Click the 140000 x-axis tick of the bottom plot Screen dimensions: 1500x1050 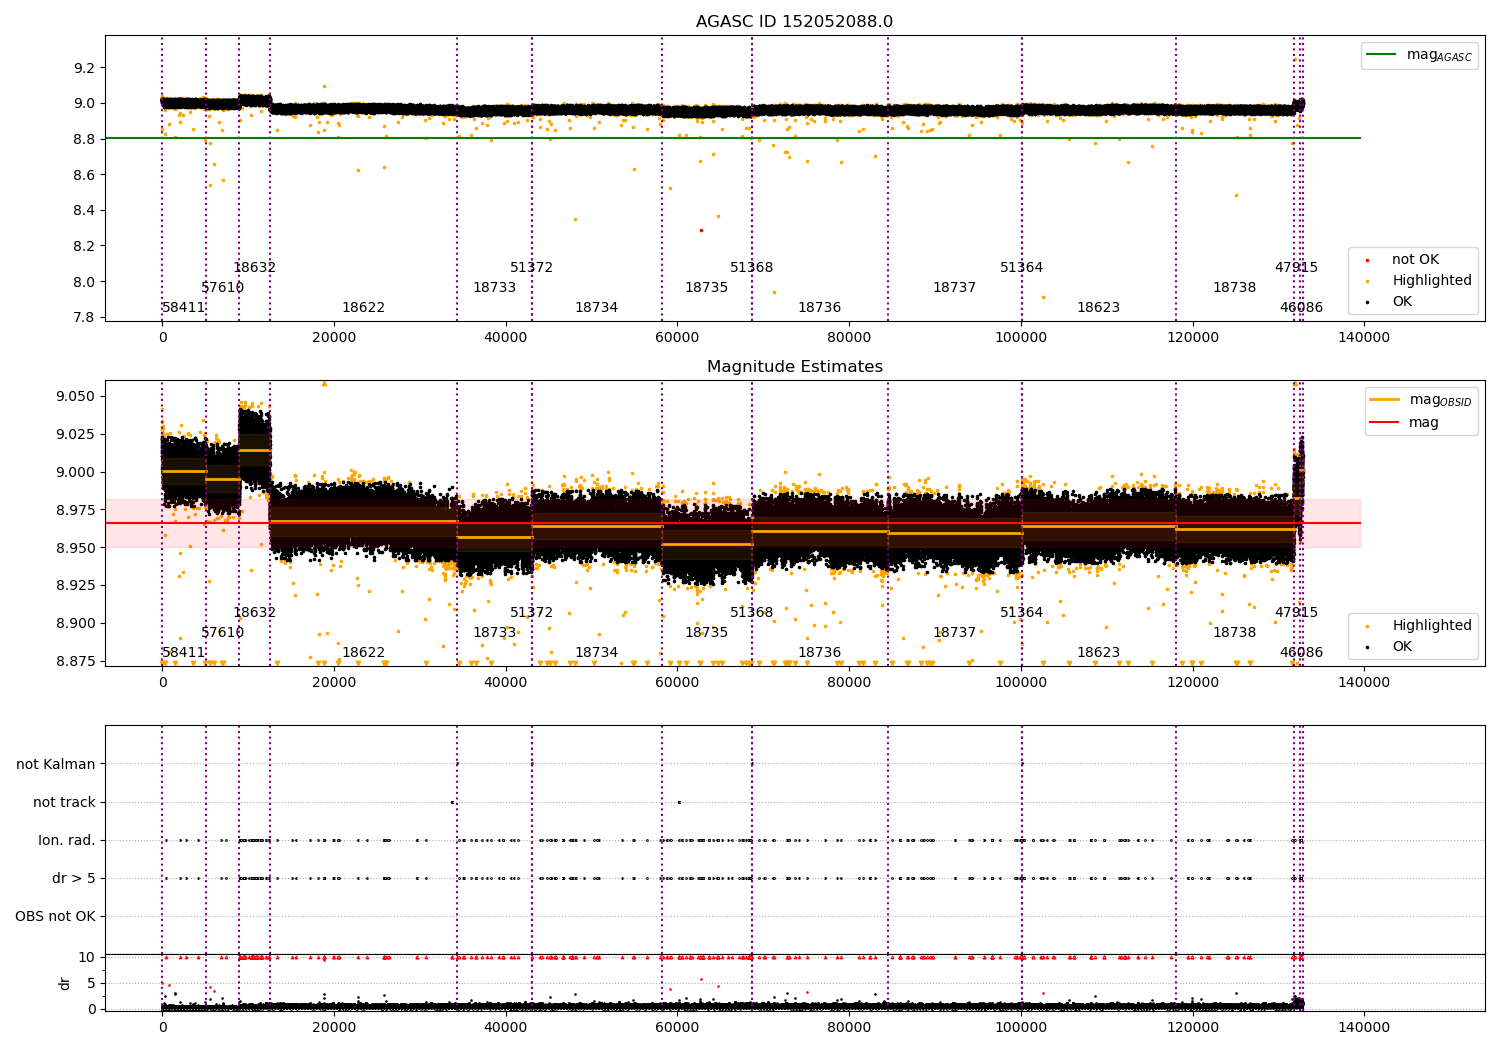pyautogui.click(x=1364, y=1027)
